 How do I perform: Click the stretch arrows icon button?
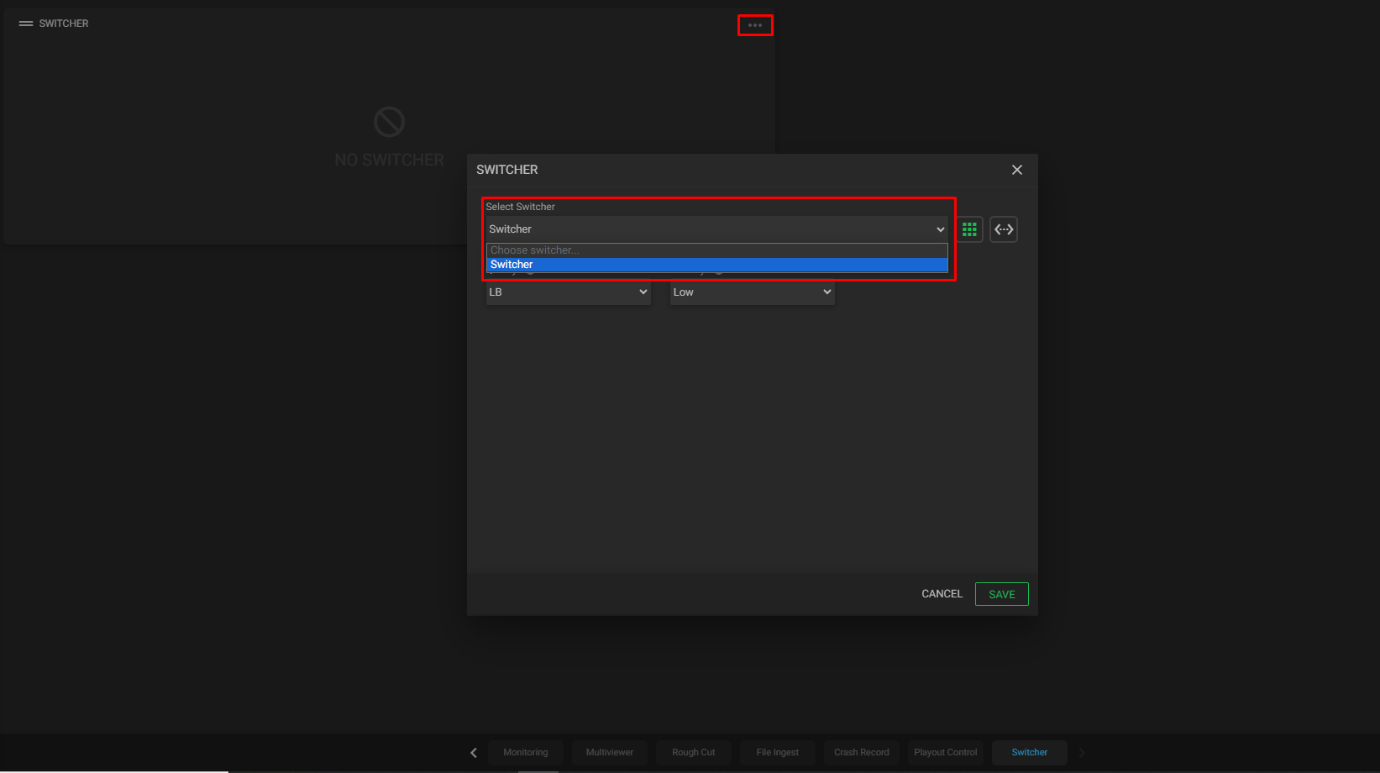coord(1003,229)
